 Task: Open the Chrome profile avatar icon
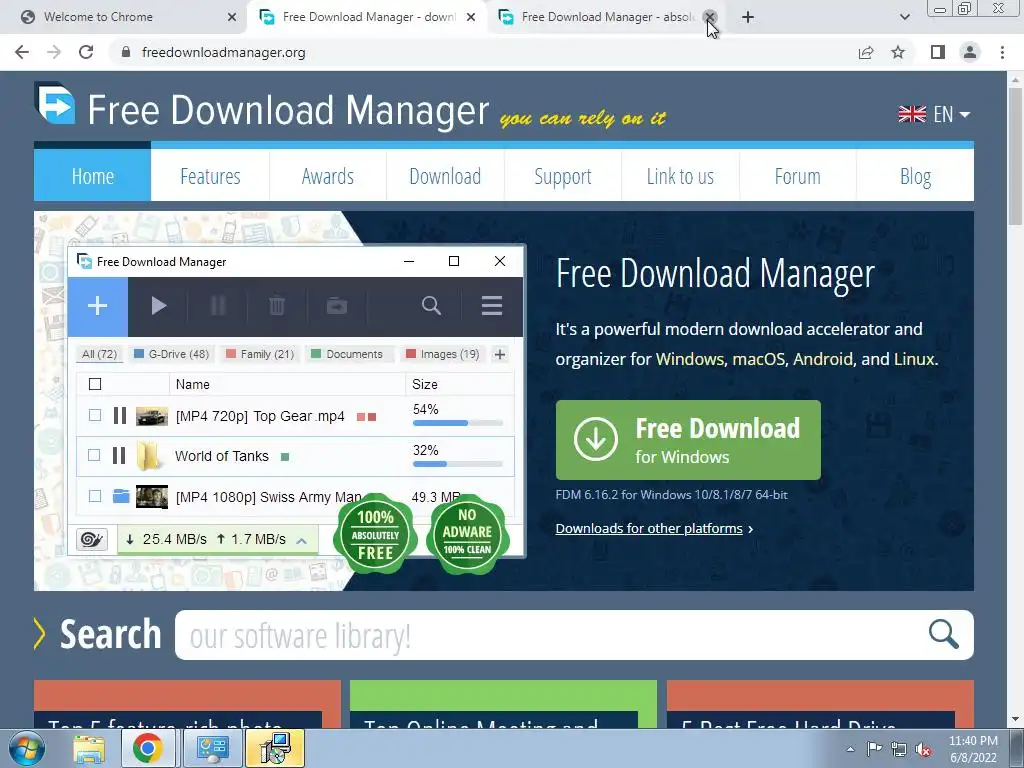[x=970, y=52]
